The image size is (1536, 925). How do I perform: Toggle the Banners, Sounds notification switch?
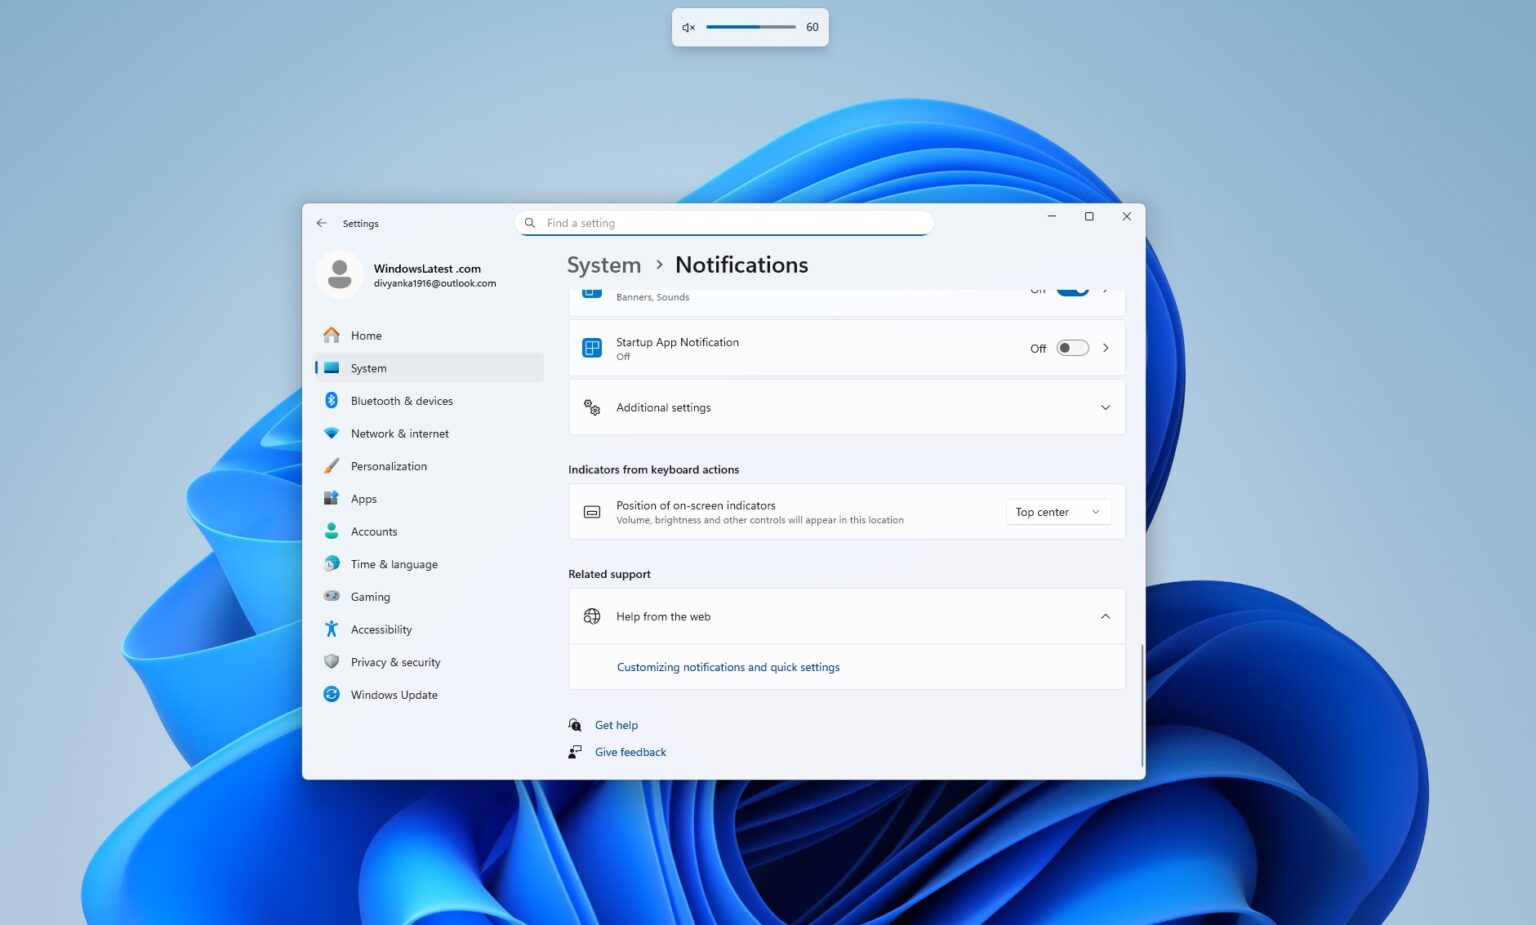[x=1071, y=289]
